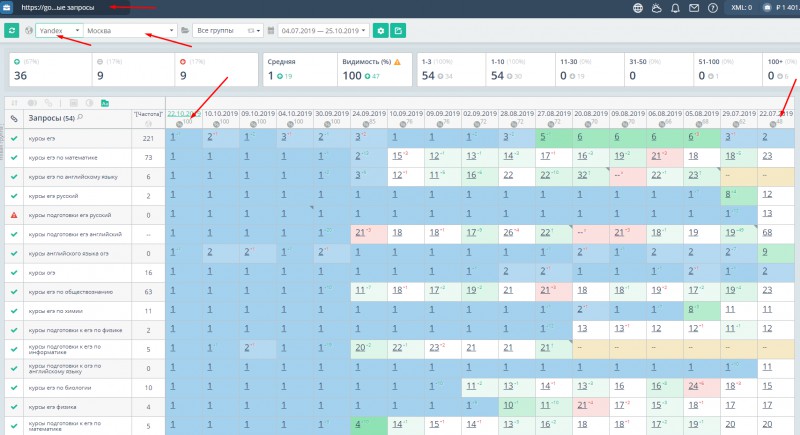Open the 22.10.2019 date column link

click(184, 114)
